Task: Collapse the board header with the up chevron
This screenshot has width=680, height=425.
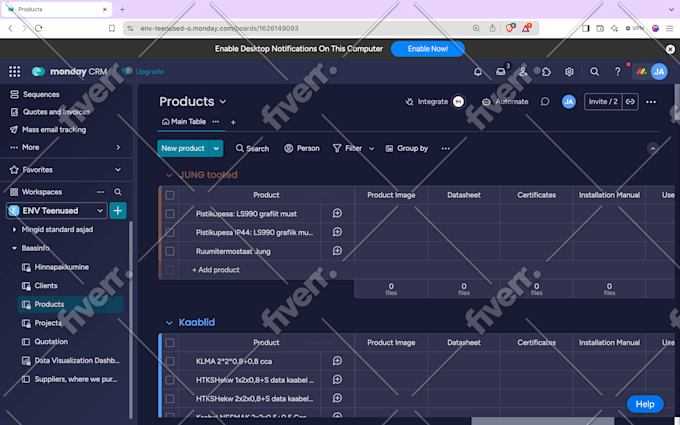Action: (652, 149)
